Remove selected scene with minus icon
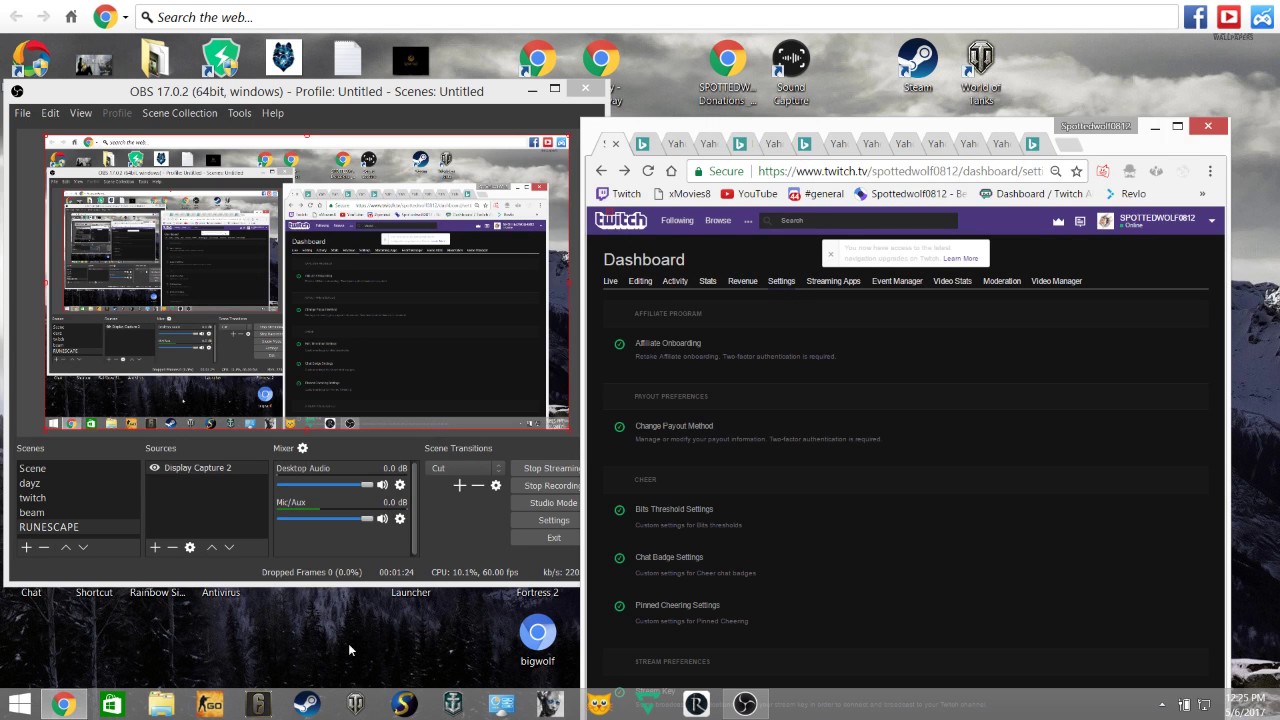 tap(44, 547)
